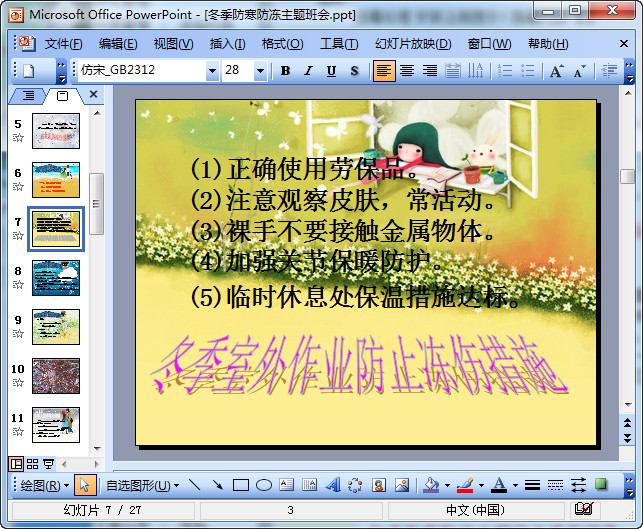Open the 视图(V) menu
Image resolution: width=643 pixels, height=529 pixels.
[173, 43]
